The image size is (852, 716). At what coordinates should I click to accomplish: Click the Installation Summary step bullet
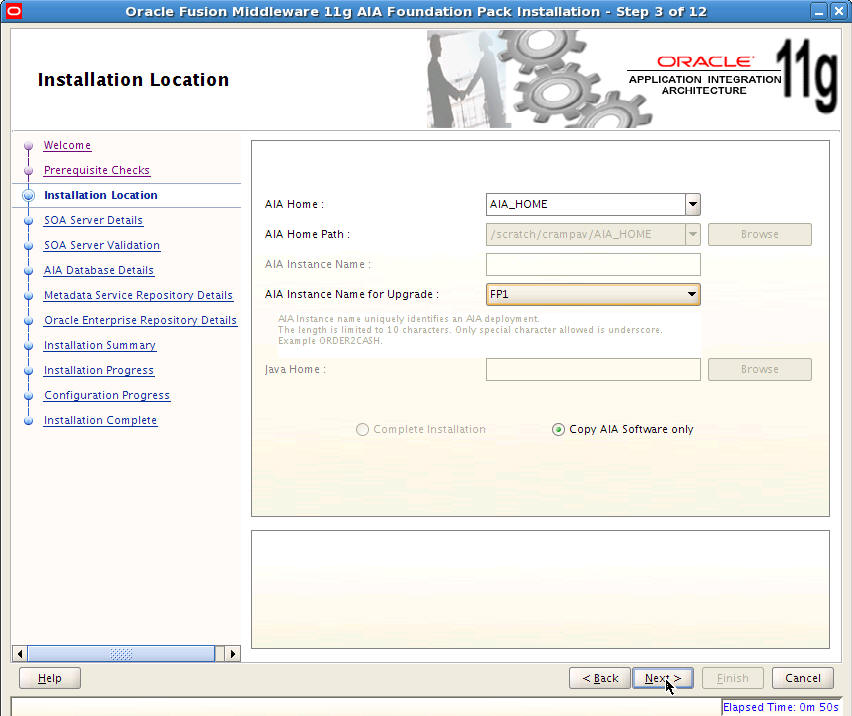click(x=29, y=346)
